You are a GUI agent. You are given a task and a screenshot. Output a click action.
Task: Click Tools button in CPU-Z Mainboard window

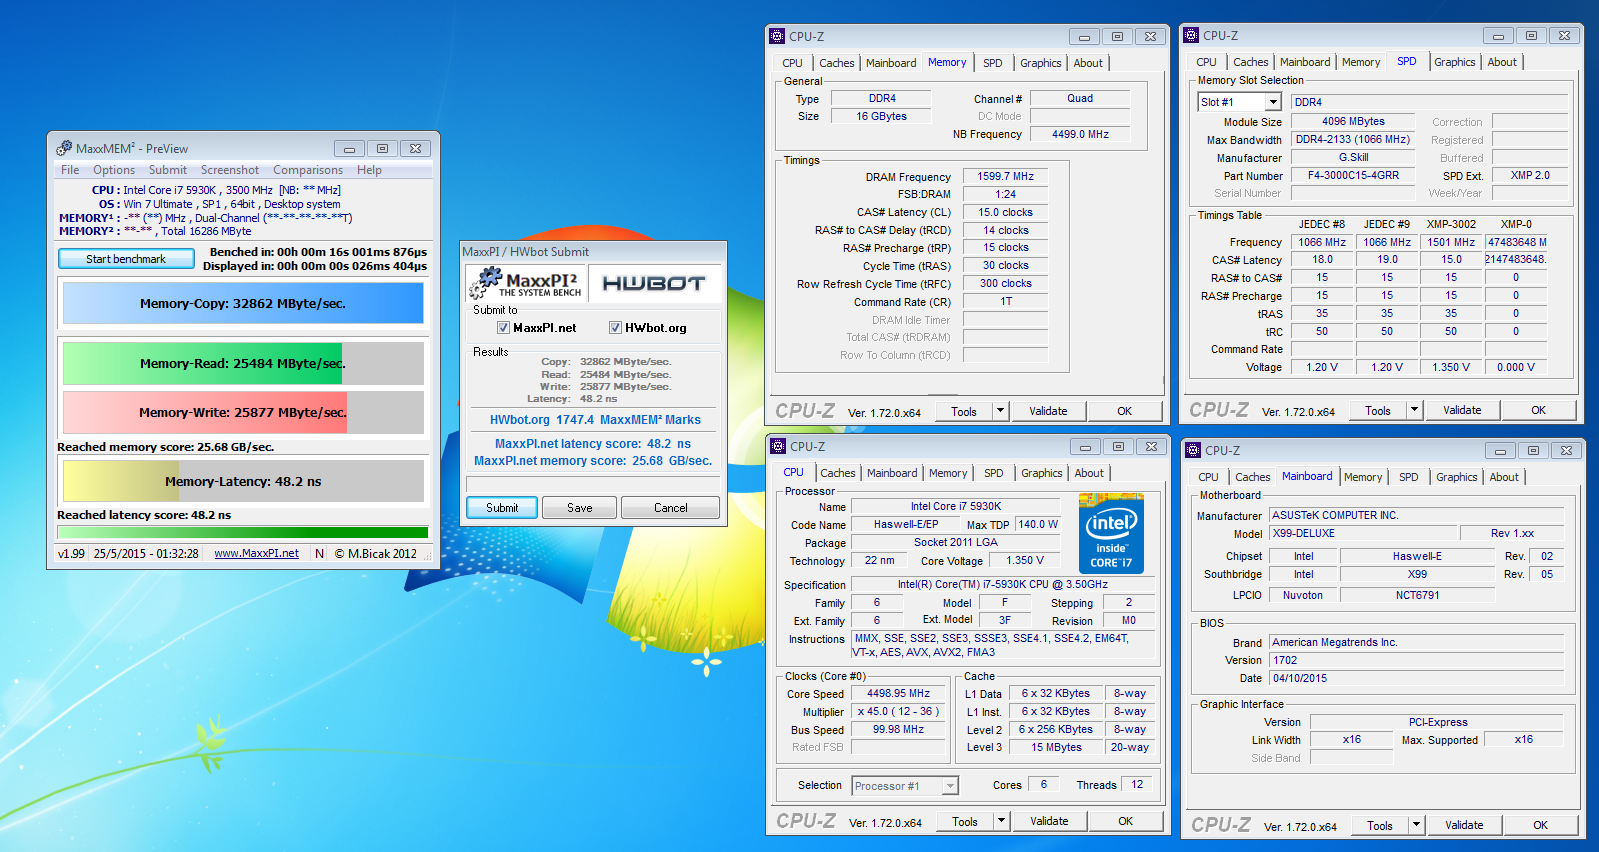[x=1380, y=825]
